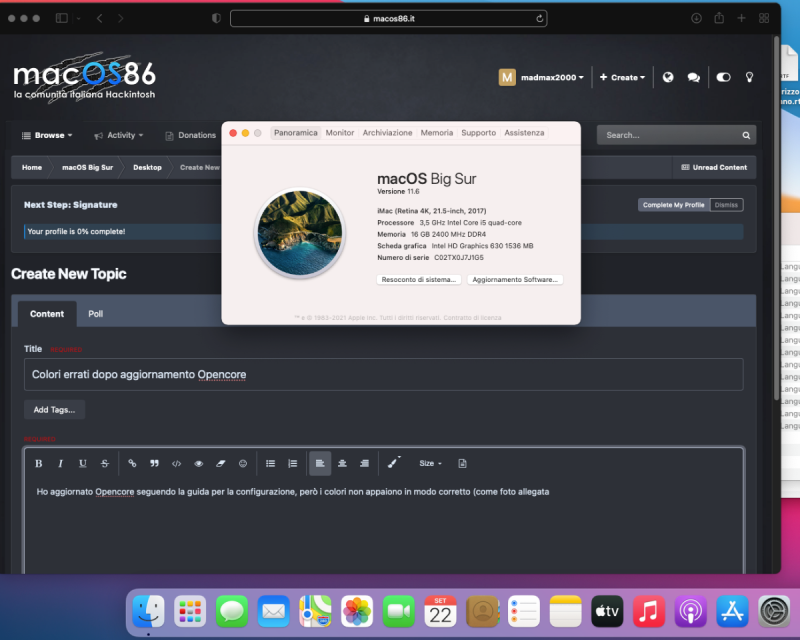
Task: Open the madmax2000 user menu
Action: coord(541,77)
